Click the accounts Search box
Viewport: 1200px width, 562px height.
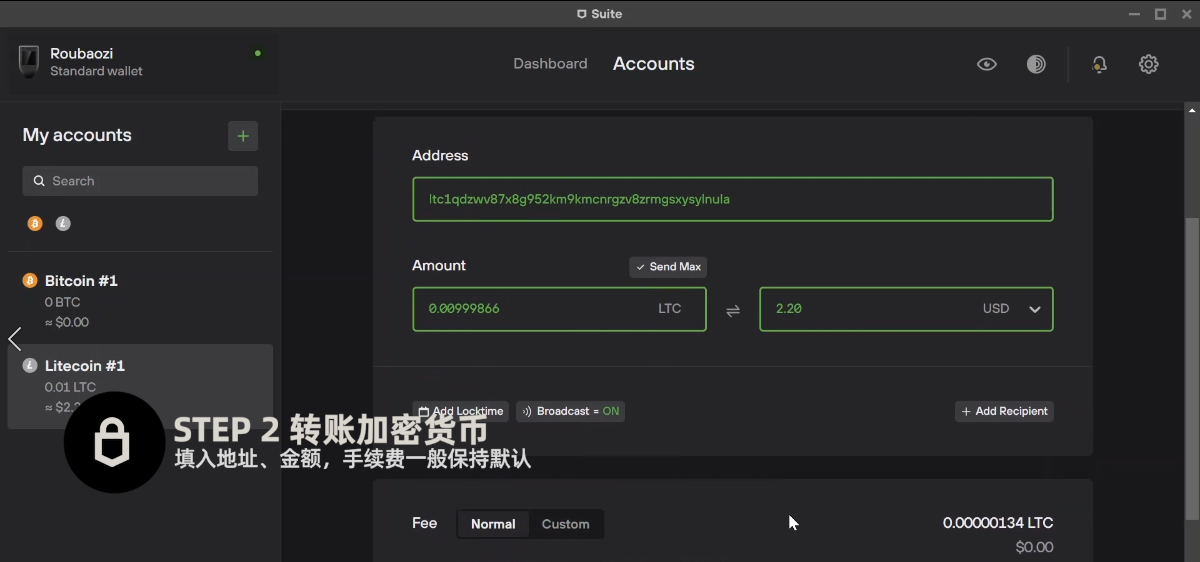coord(140,181)
